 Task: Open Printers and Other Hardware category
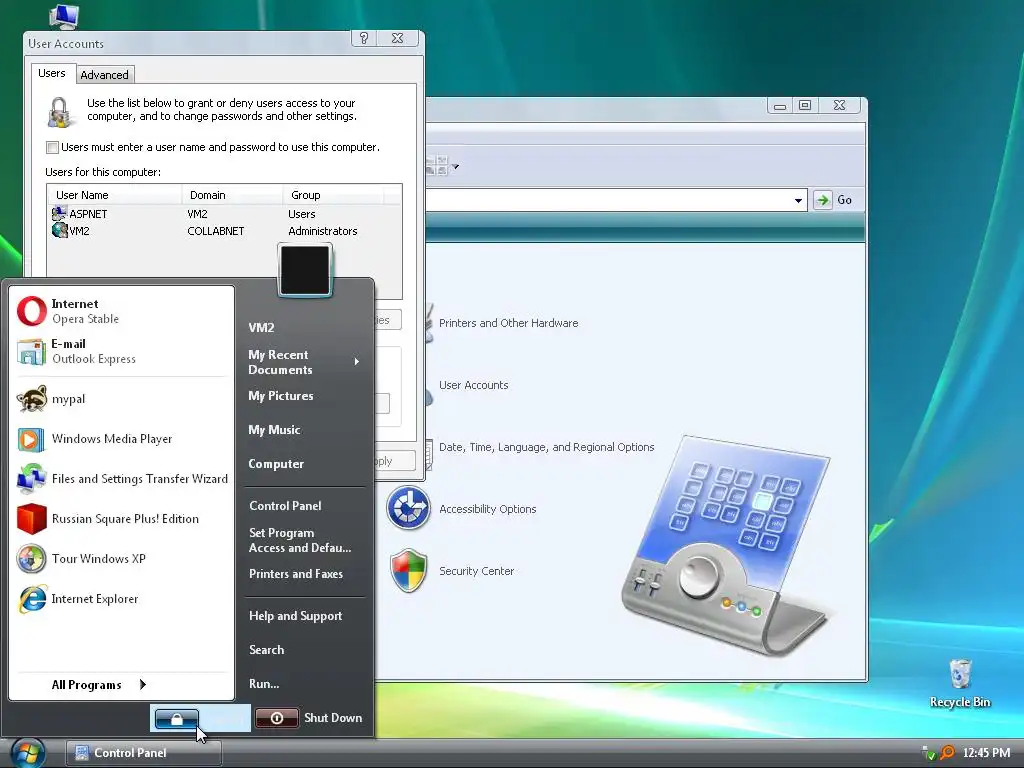tap(509, 323)
